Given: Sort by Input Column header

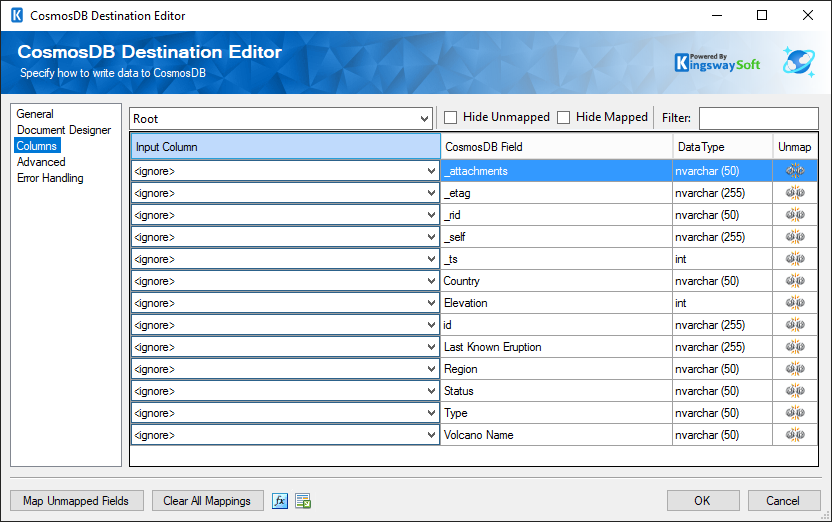Looking at the screenshot, I should [x=285, y=146].
